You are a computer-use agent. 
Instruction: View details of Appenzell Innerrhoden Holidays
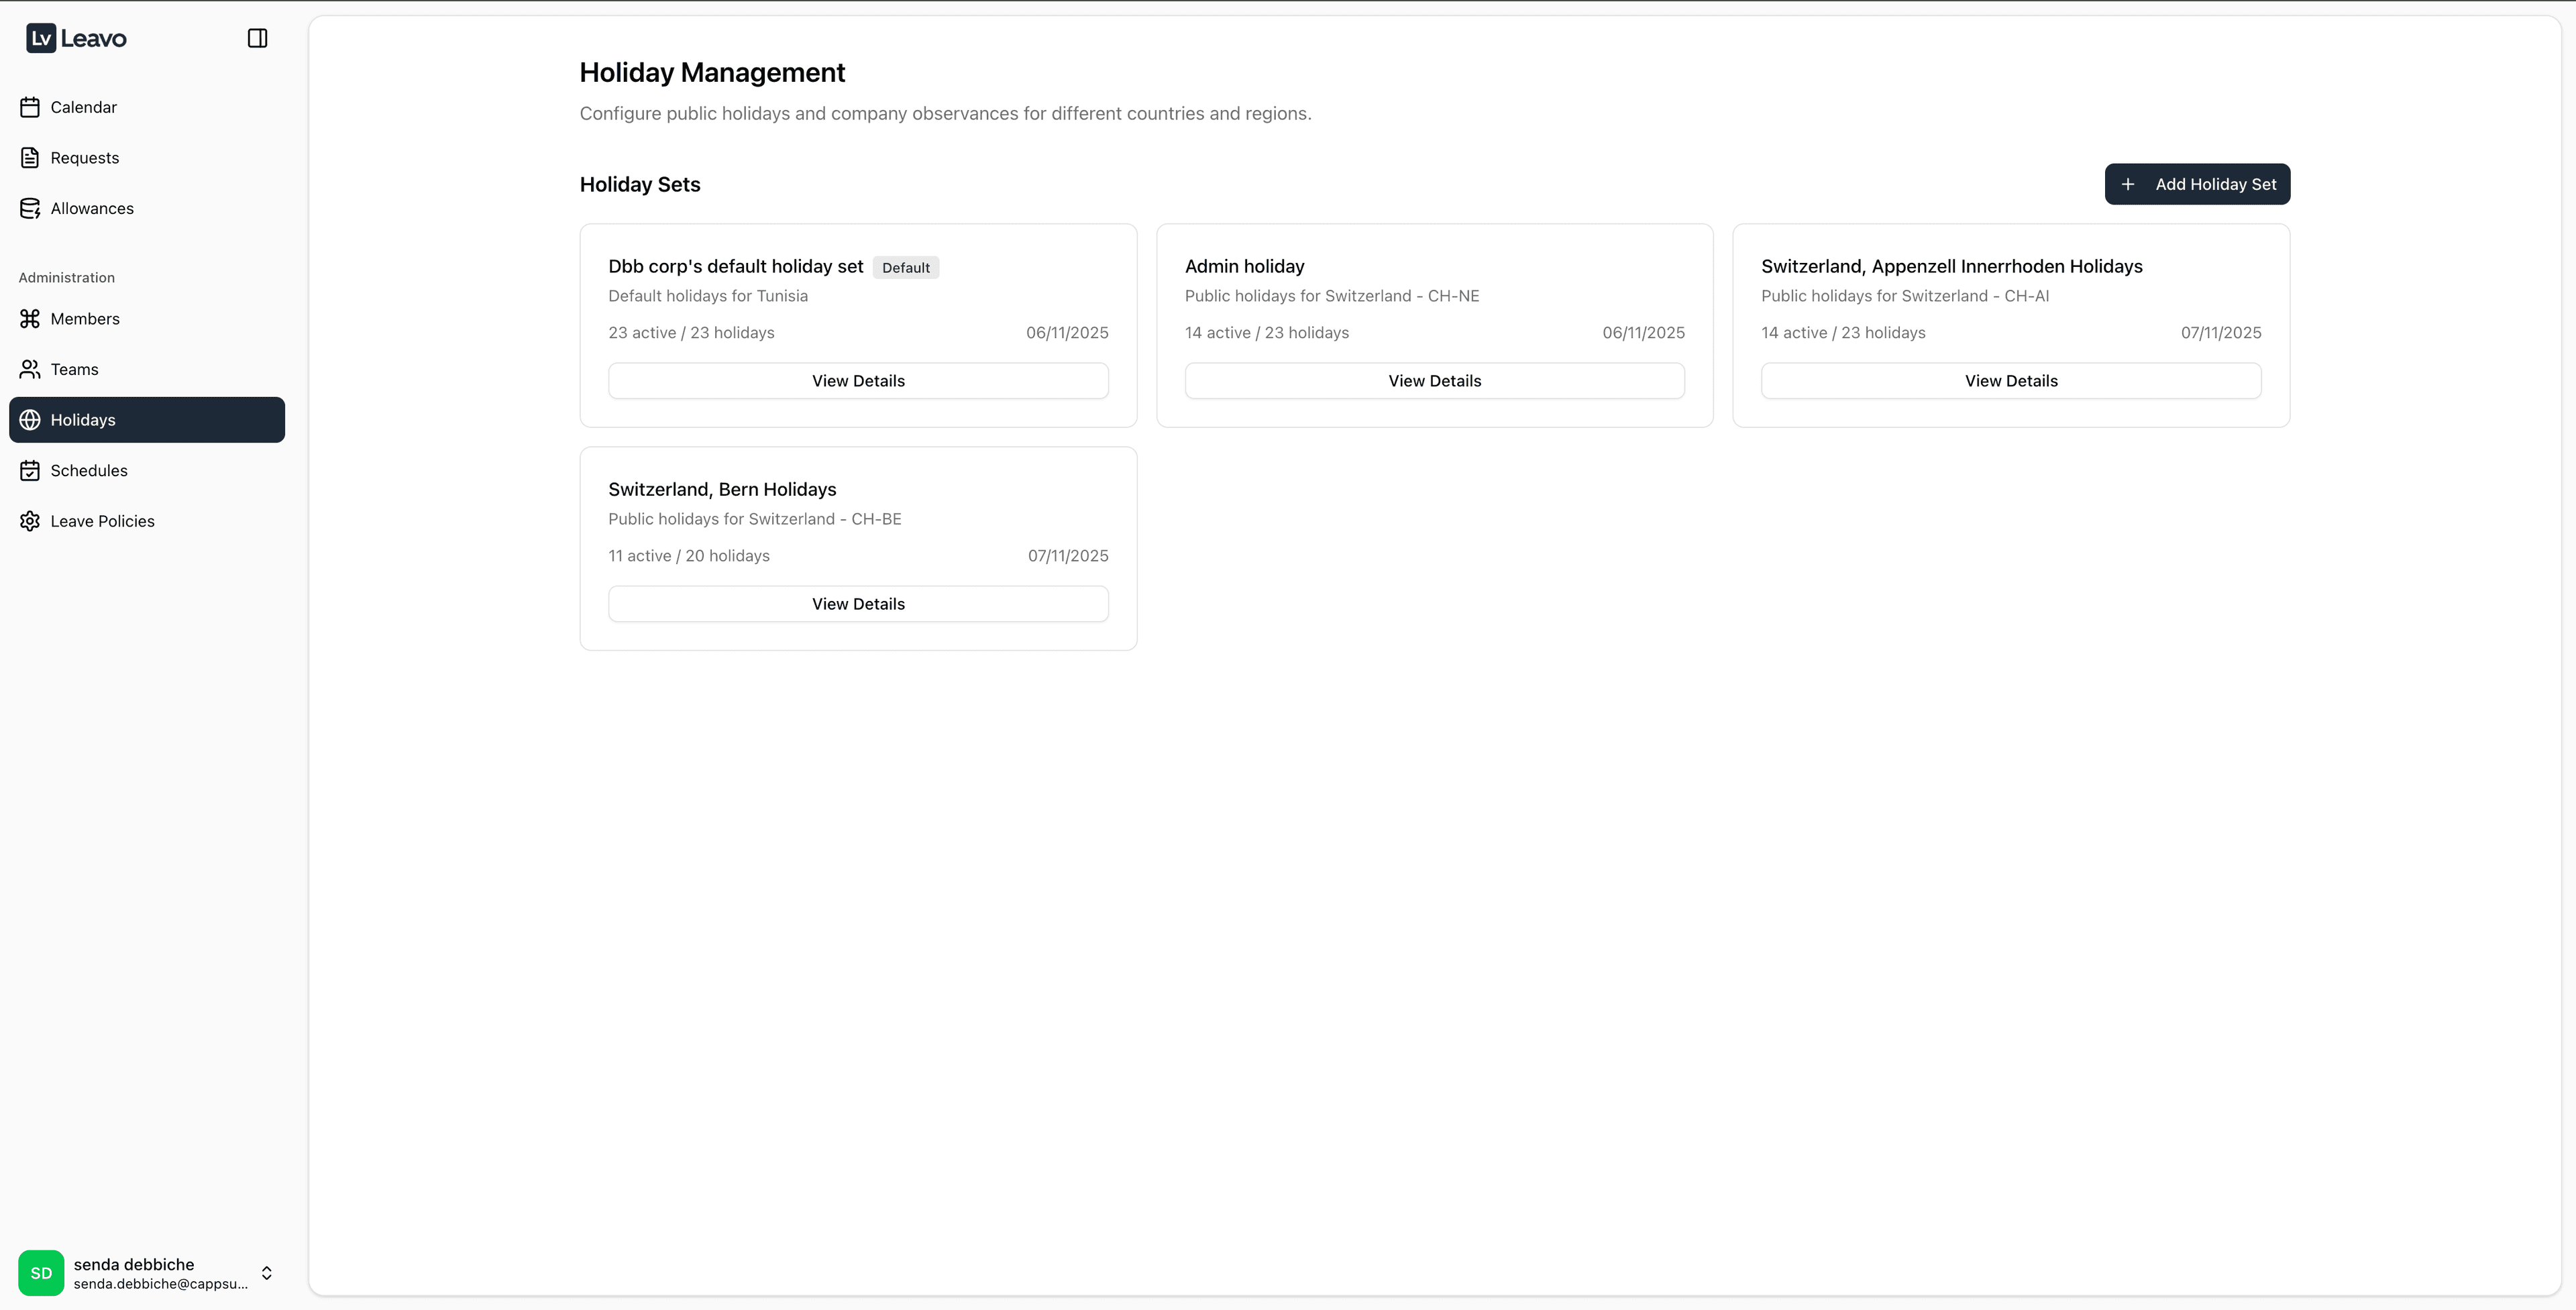(2010, 381)
